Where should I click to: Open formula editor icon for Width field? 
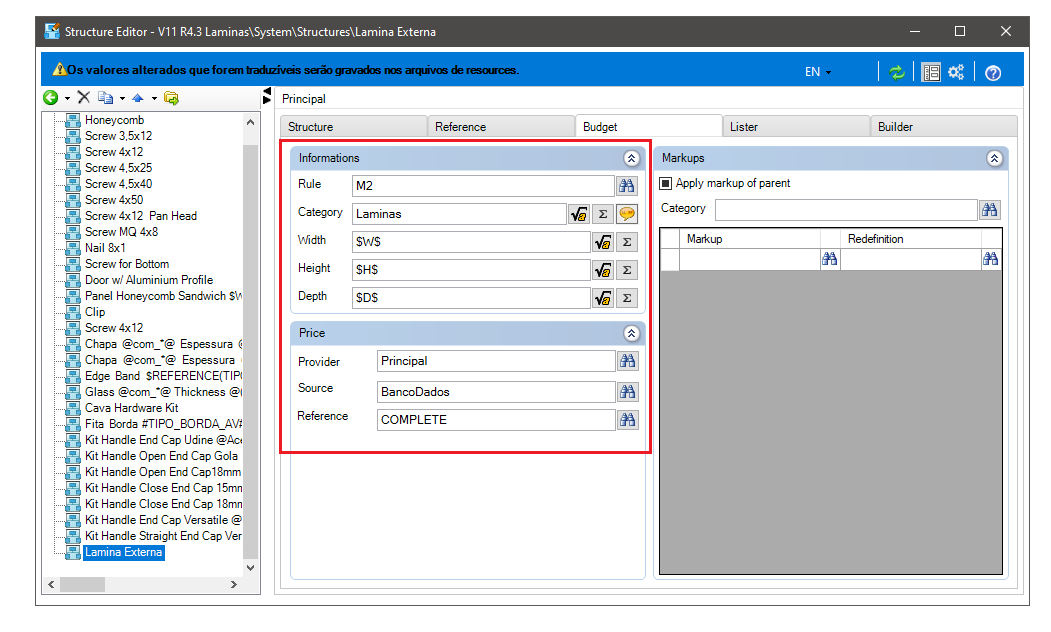[x=603, y=242]
